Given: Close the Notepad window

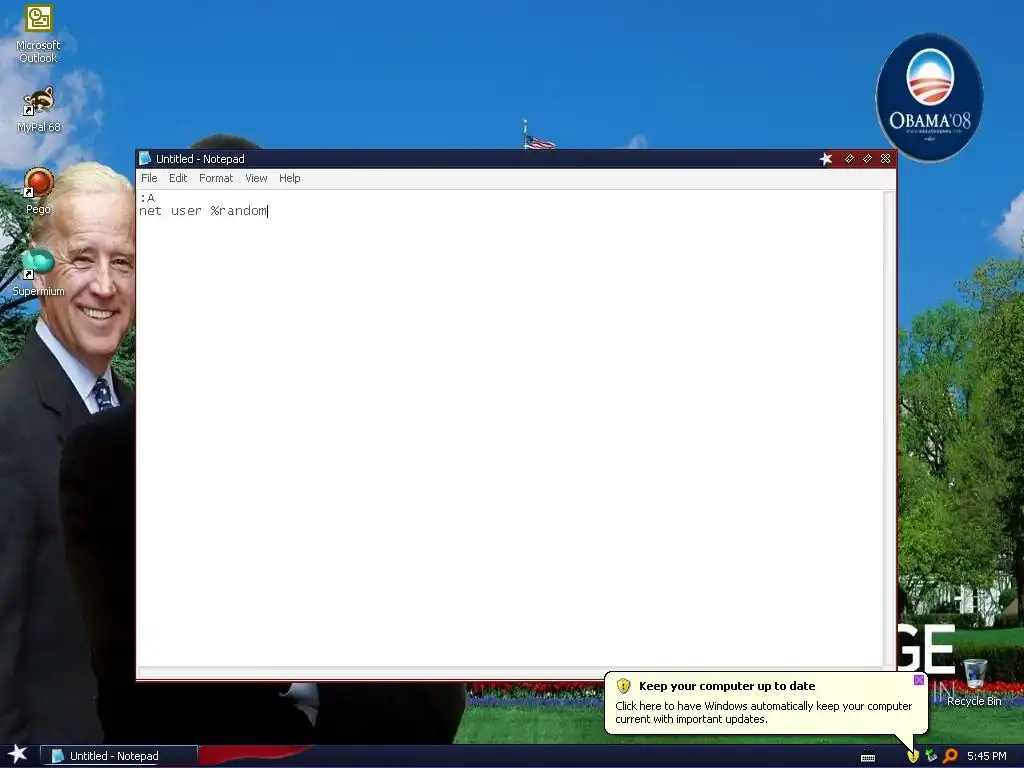Looking at the screenshot, I should 886,159.
